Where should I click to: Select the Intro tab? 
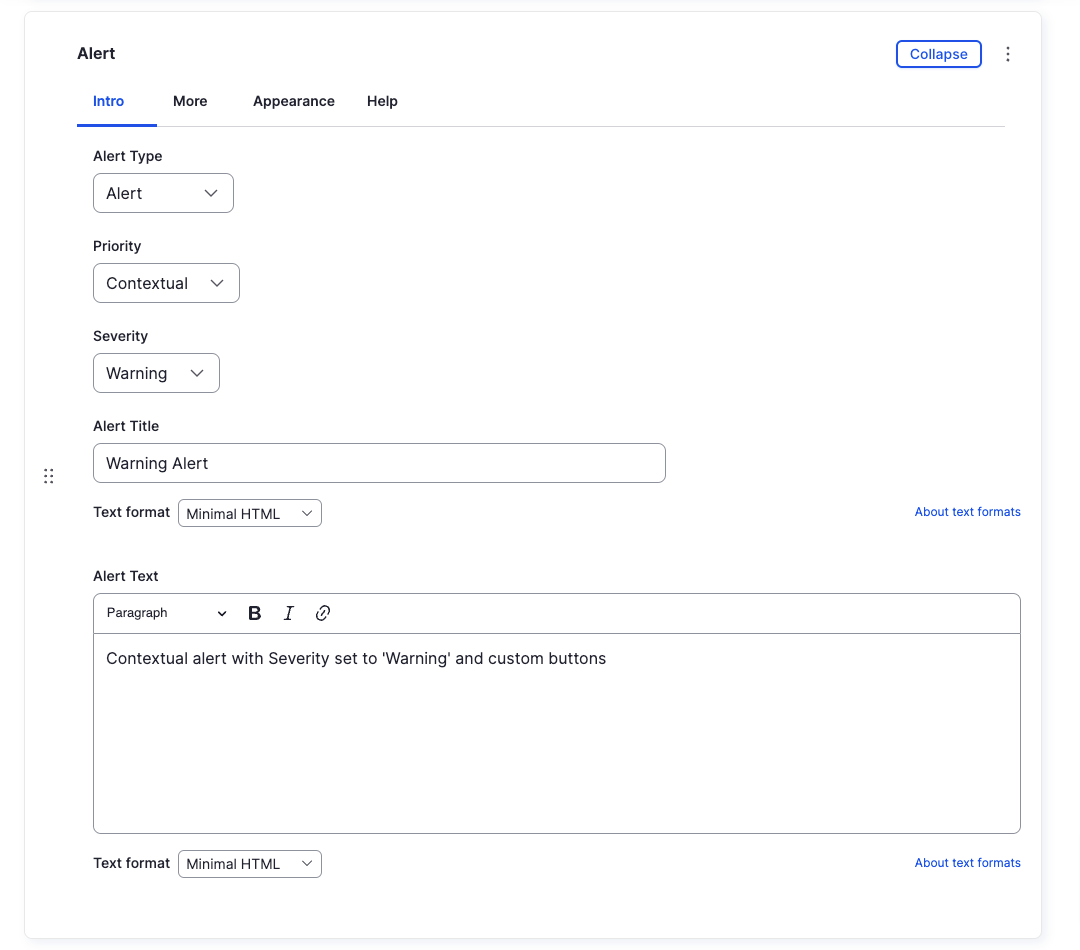(x=108, y=101)
